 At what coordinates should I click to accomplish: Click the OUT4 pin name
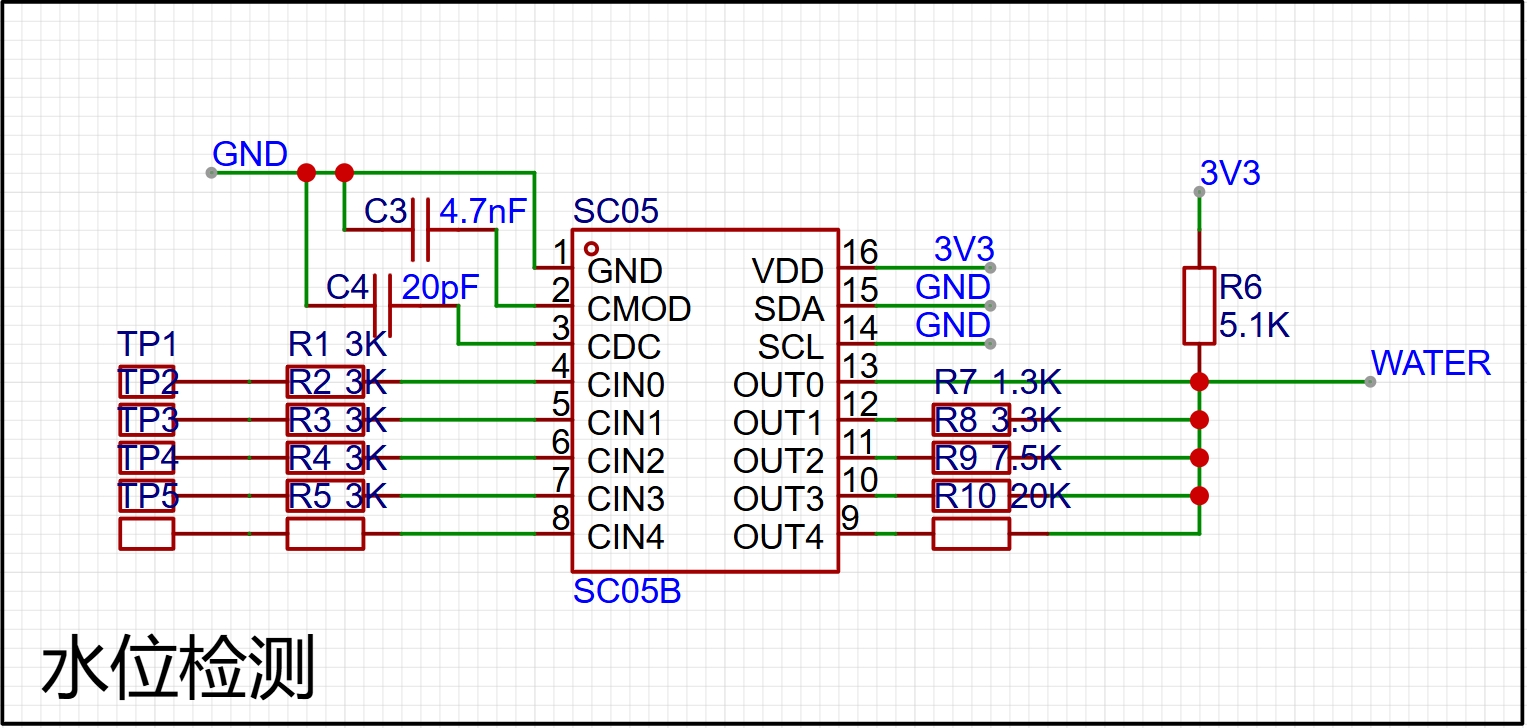pos(779,537)
